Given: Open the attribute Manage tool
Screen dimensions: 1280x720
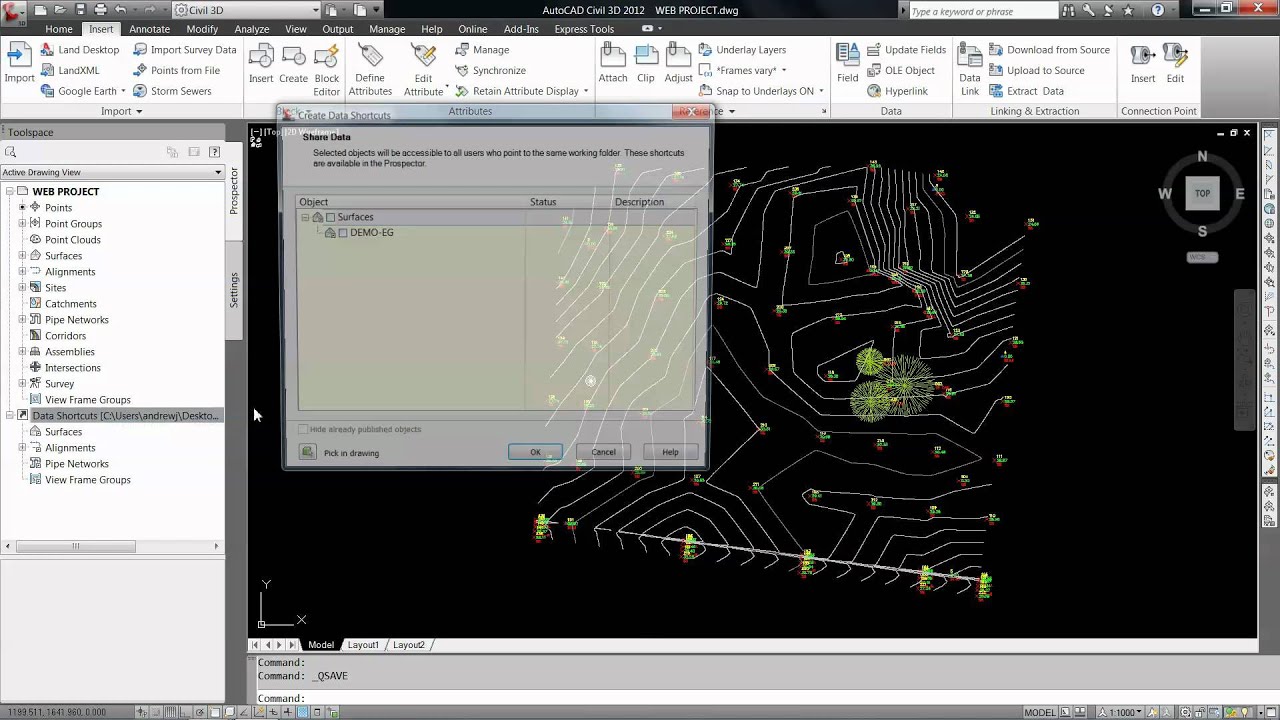Looking at the screenshot, I should pyautogui.click(x=482, y=49).
